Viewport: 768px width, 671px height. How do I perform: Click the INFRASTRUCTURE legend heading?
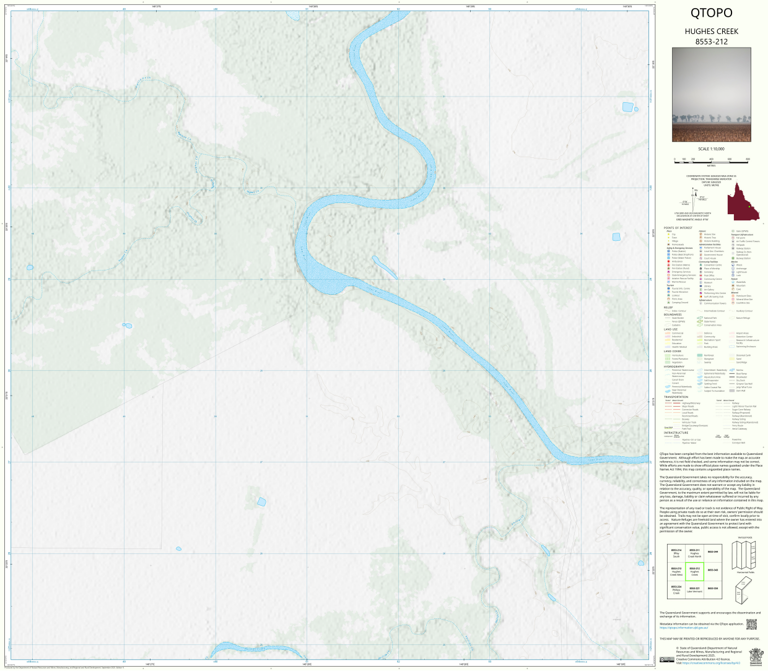coord(676,432)
